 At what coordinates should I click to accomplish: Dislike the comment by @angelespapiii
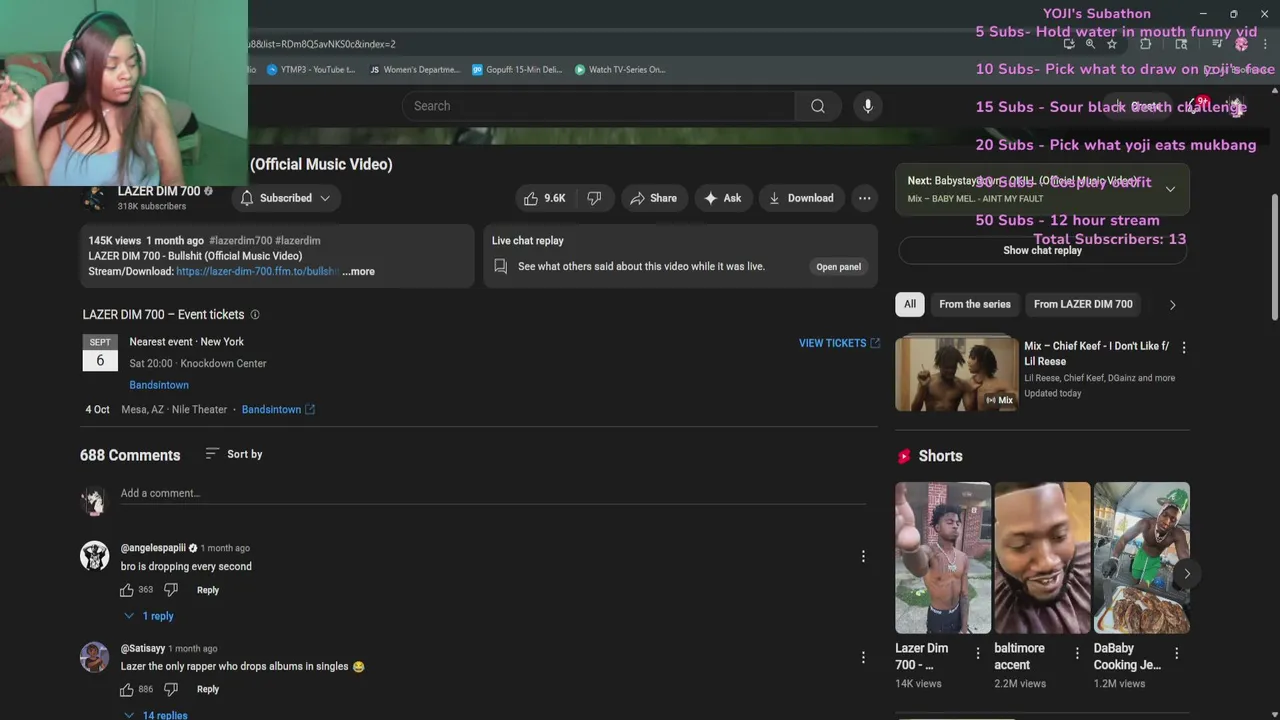pyautogui.click(x=171, y=590)
